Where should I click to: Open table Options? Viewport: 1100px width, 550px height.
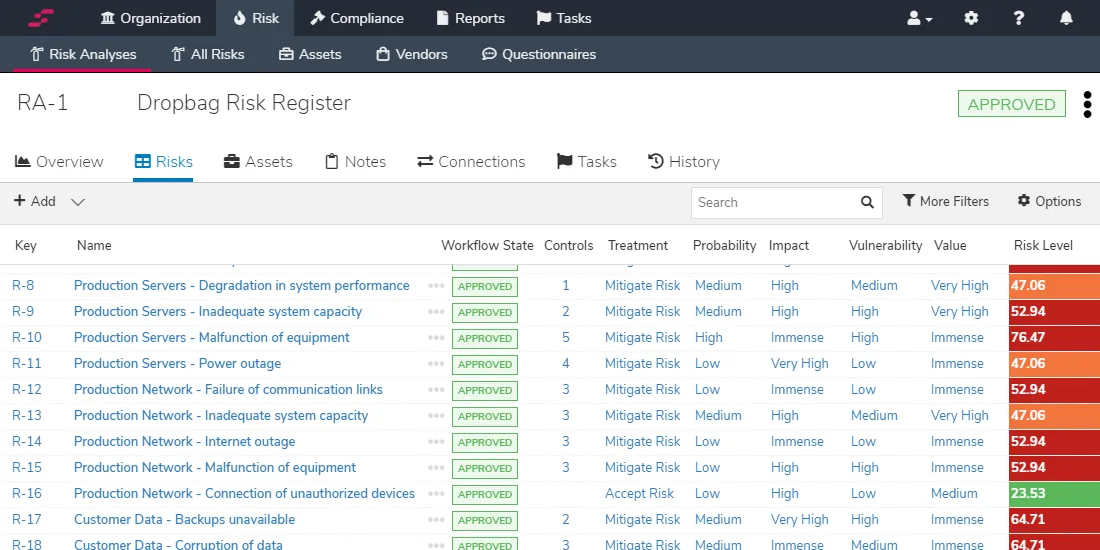point(1049,201)
